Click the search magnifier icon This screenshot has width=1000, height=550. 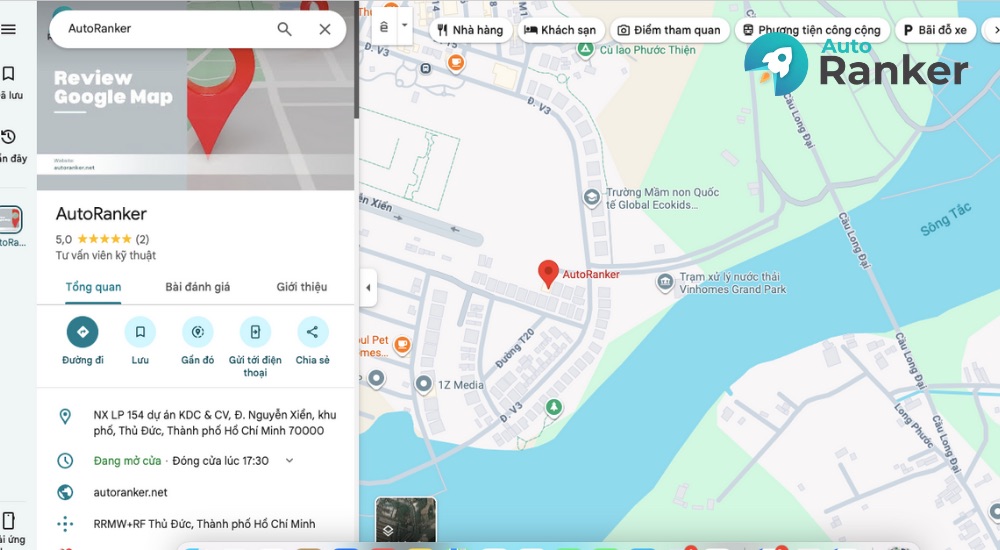284,29
